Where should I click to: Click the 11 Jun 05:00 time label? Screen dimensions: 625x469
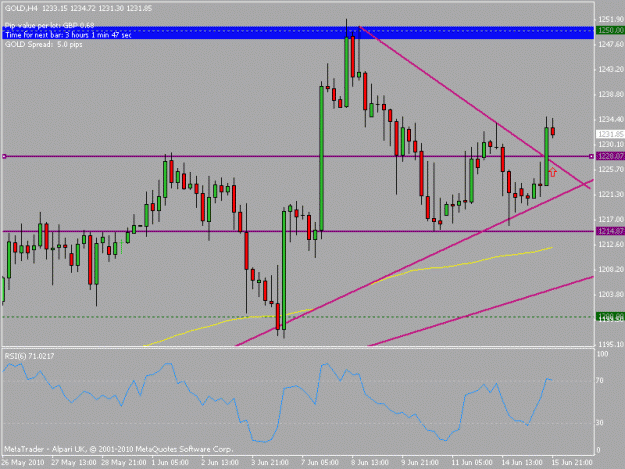click(x=472, y=463)
